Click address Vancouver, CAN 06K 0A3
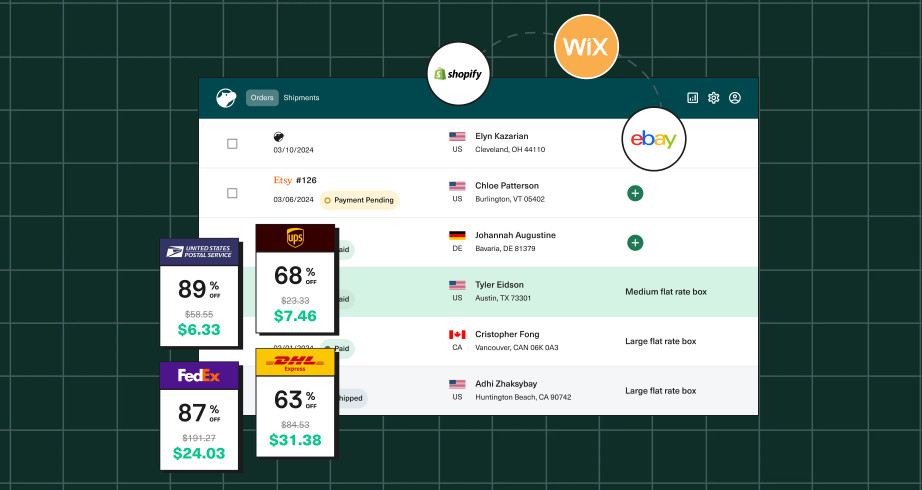Viewport: 922px width, 490px height. [x=516, y=347]
